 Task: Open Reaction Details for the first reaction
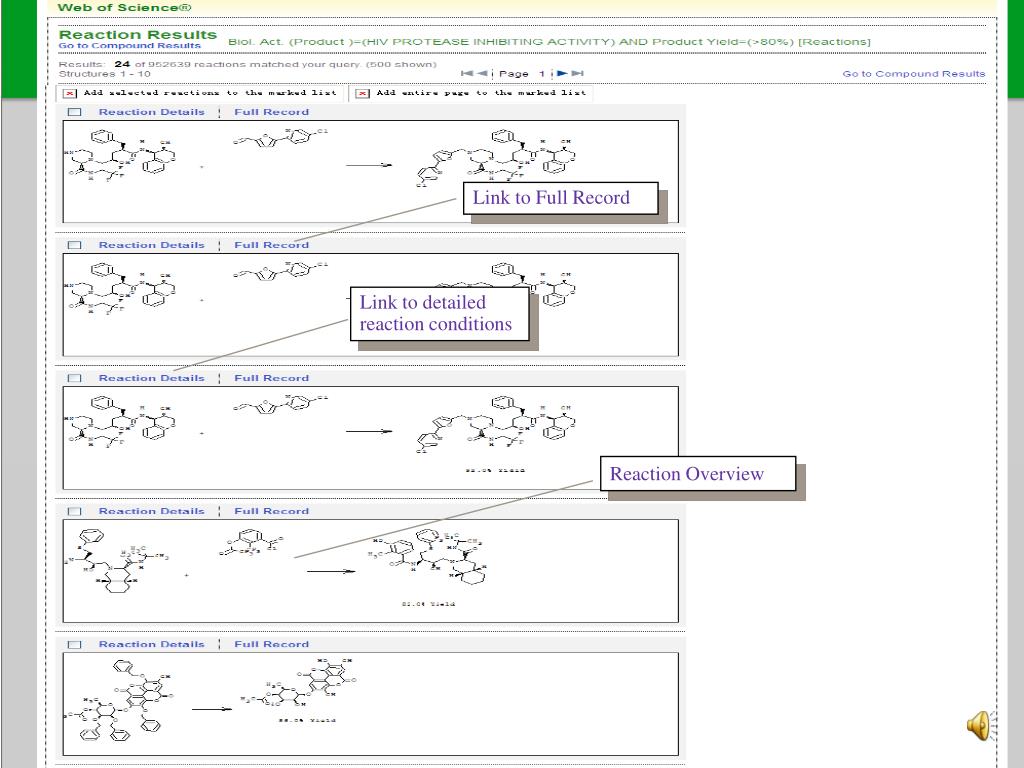(x=152, y=112)
